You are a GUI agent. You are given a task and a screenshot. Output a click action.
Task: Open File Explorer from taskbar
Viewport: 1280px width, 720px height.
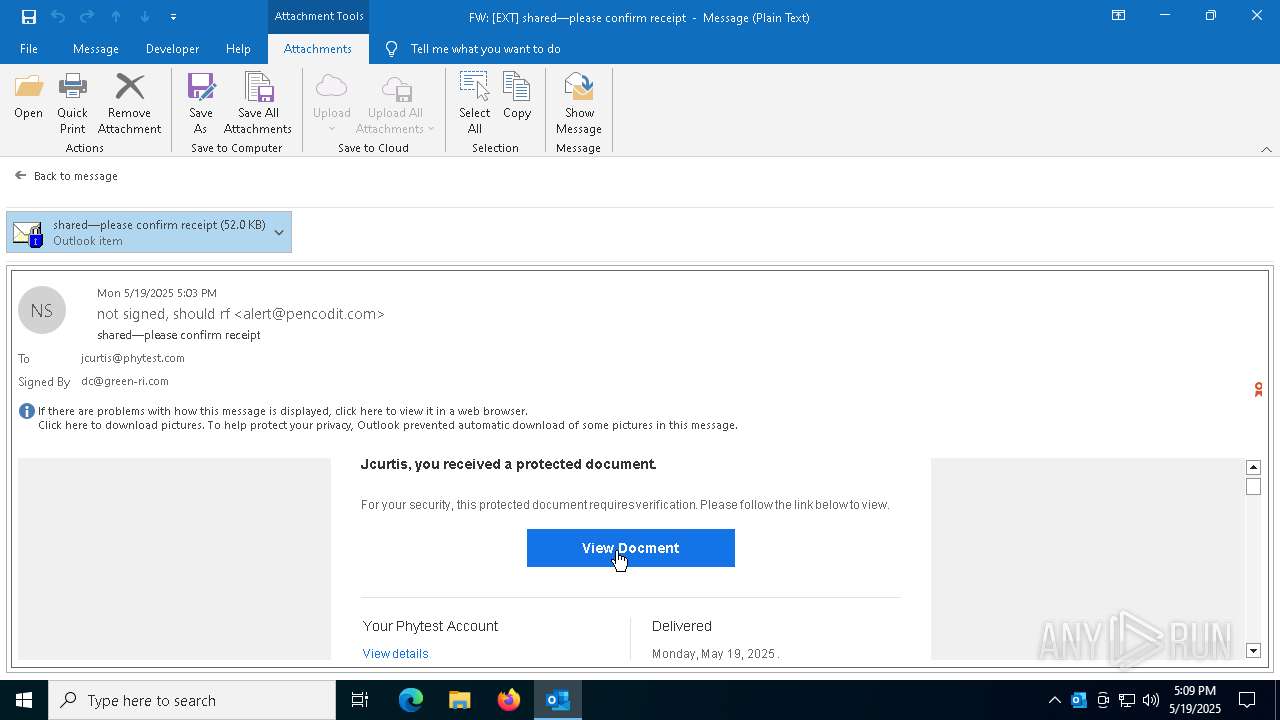click(x=460, y=700)
